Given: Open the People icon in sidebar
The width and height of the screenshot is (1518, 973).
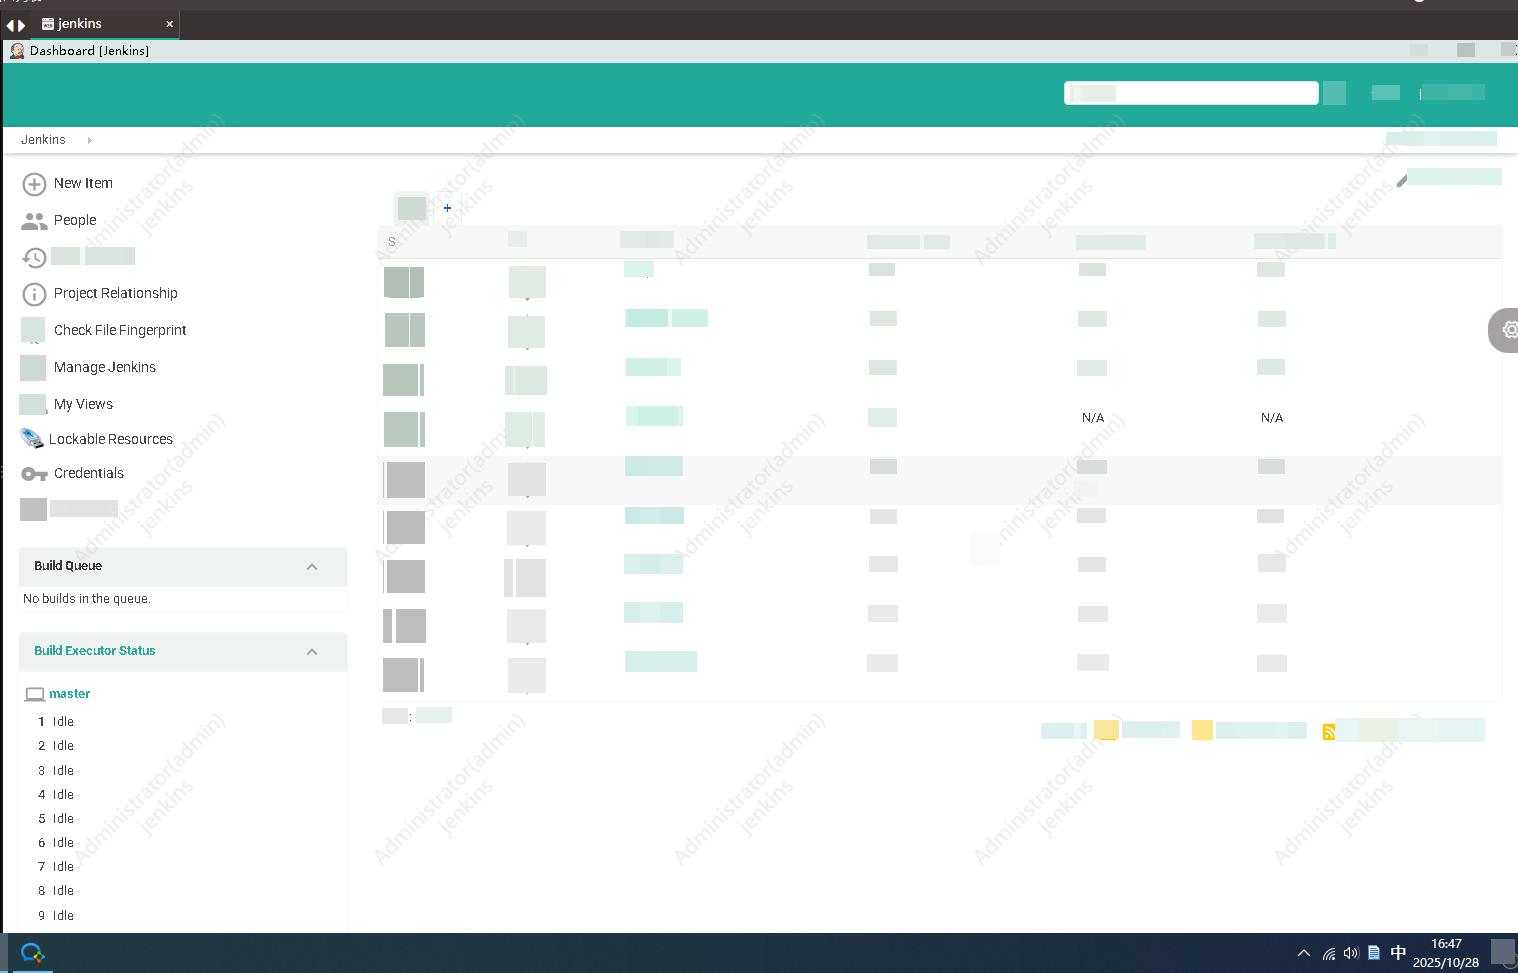Looking at the screenshot, I should coord(34,221).
